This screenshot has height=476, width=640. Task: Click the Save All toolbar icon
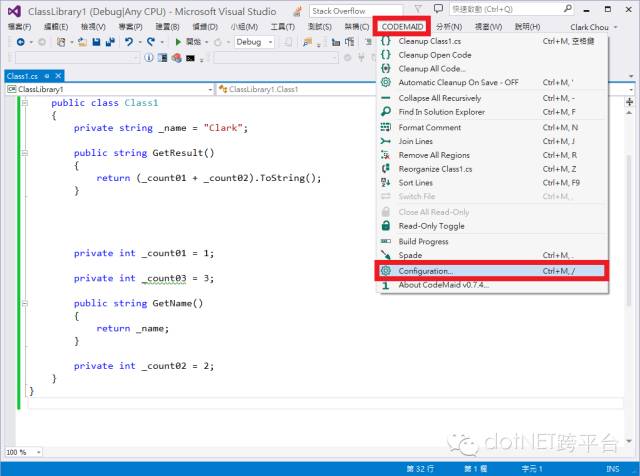tap(110, 42)
